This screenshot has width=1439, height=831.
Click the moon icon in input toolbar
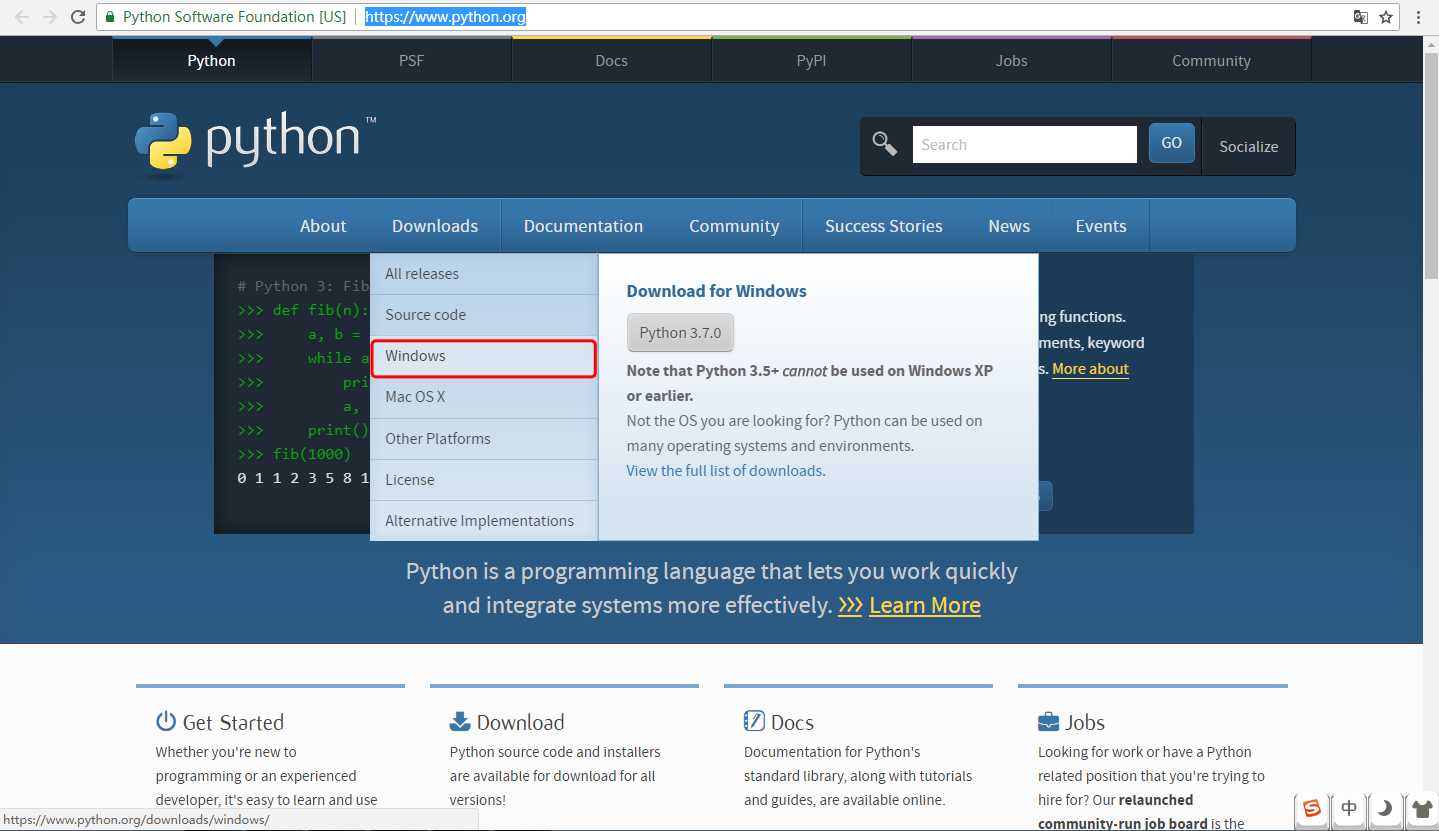1384,808
